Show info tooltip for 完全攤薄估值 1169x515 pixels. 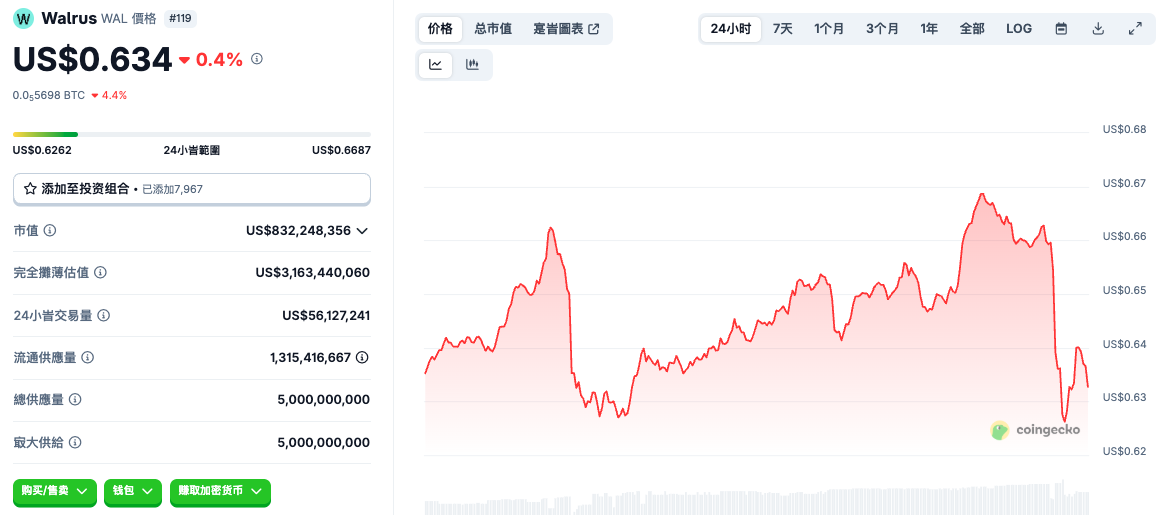coord(100,273)
